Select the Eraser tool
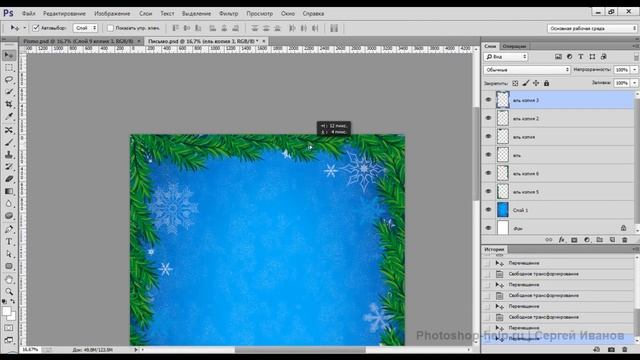The width and height of the screenshot is (640, 360). click(x=9, y=179)
